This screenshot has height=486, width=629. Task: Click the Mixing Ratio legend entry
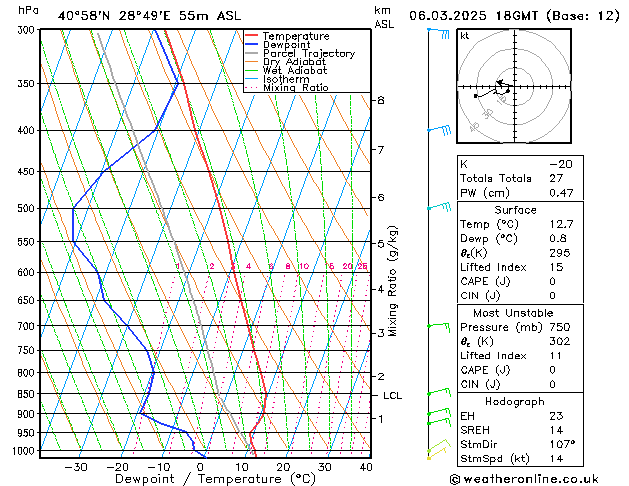295,88
